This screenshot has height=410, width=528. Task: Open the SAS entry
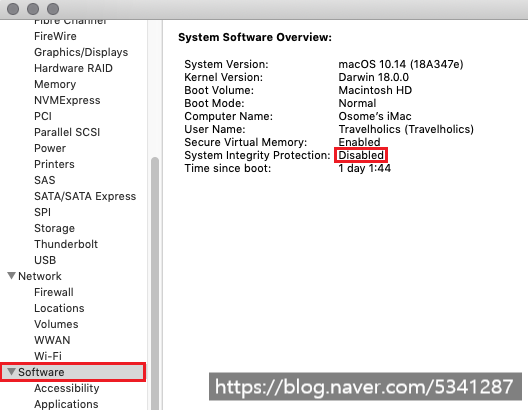[x=45, y=180]
